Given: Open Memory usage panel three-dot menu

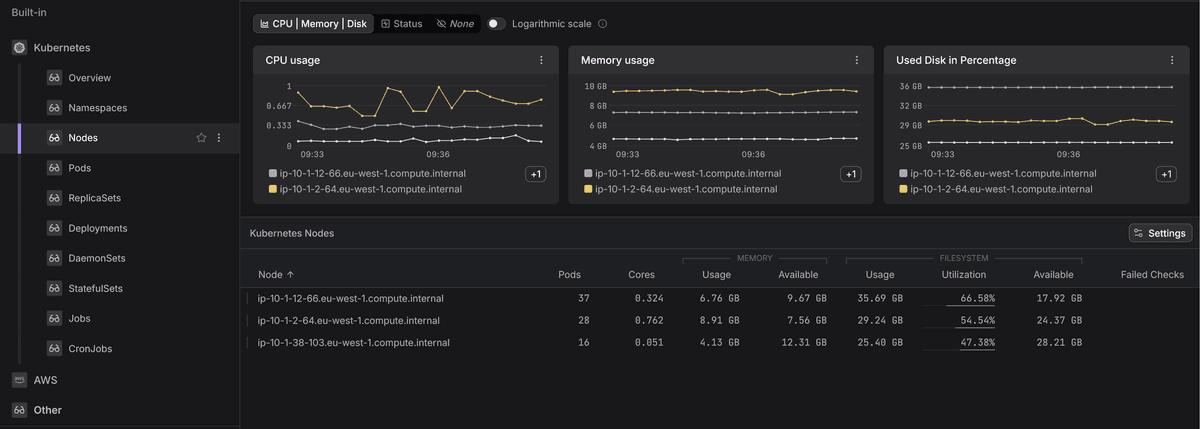Looking at the screenshot, I should click(x=857, y=60).
